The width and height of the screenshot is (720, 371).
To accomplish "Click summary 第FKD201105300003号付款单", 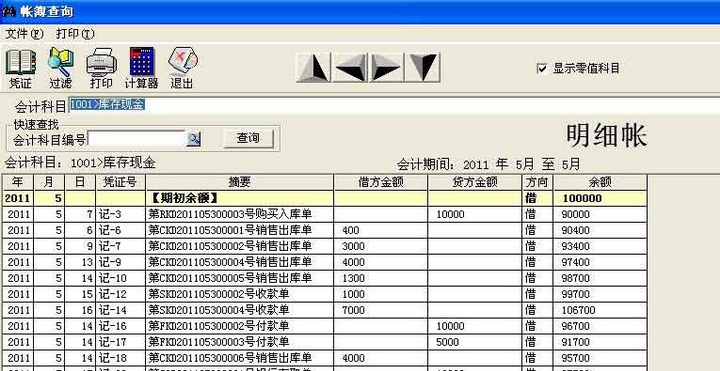I will click(x=218, y=343).
